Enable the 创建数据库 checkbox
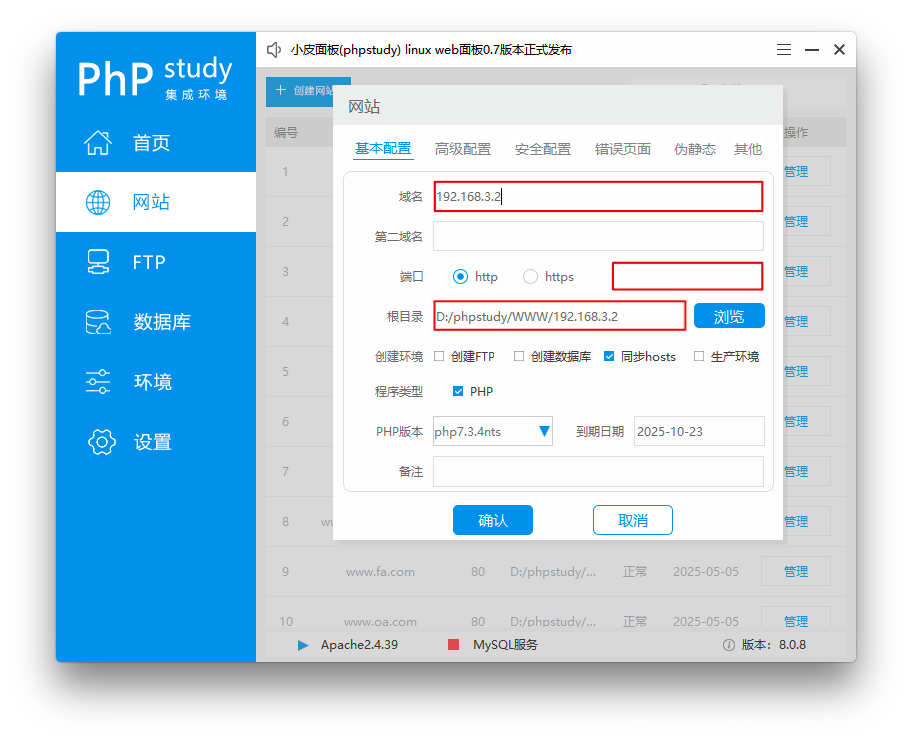This screenshot has width=912, height=742. click(x=519, y=356)
